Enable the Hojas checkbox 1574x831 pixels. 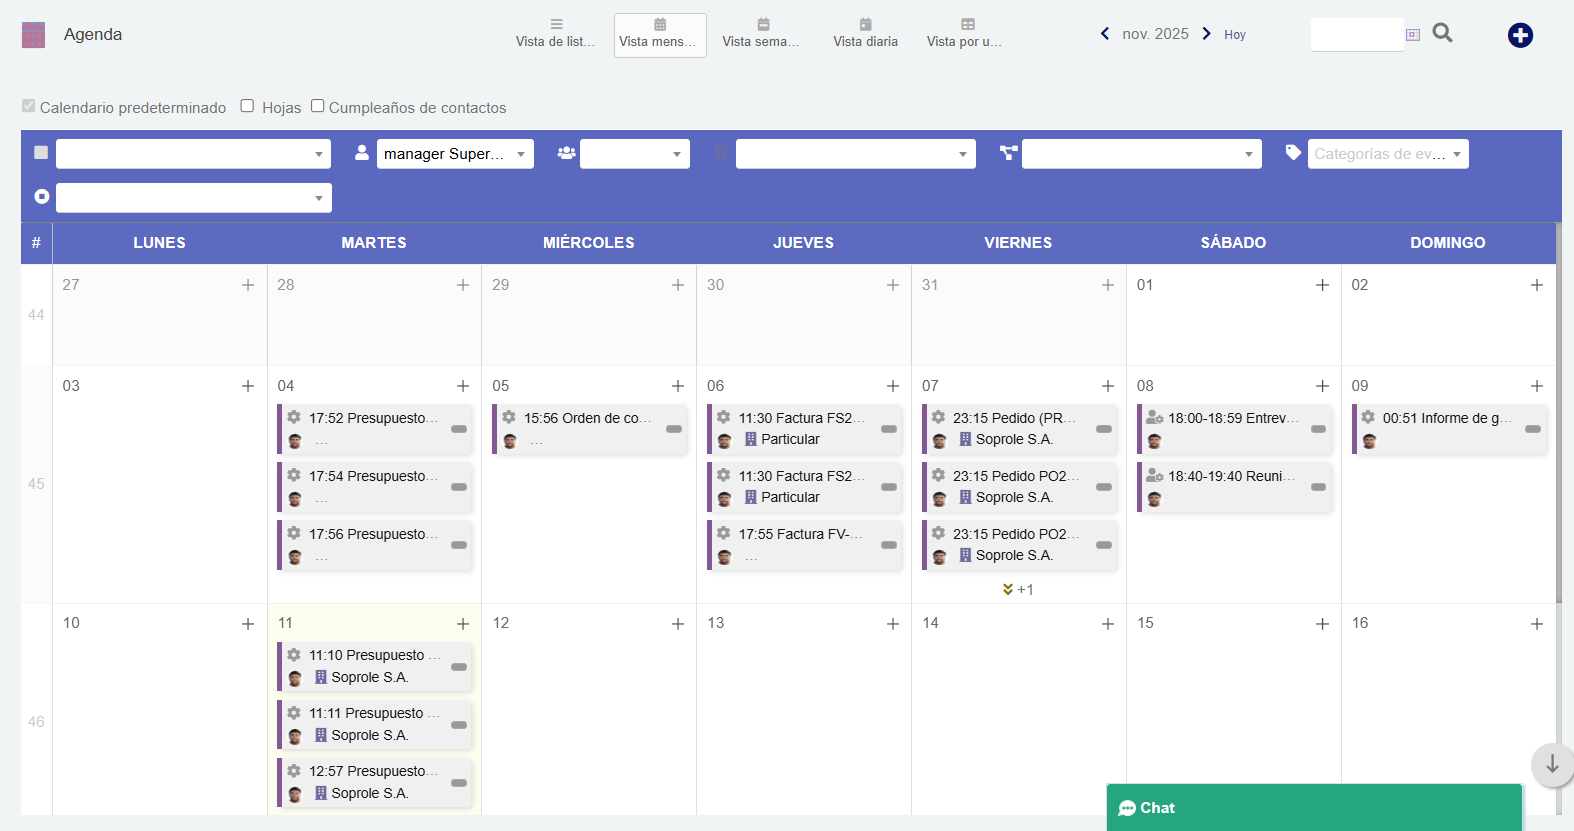click(x=247, y=106)
